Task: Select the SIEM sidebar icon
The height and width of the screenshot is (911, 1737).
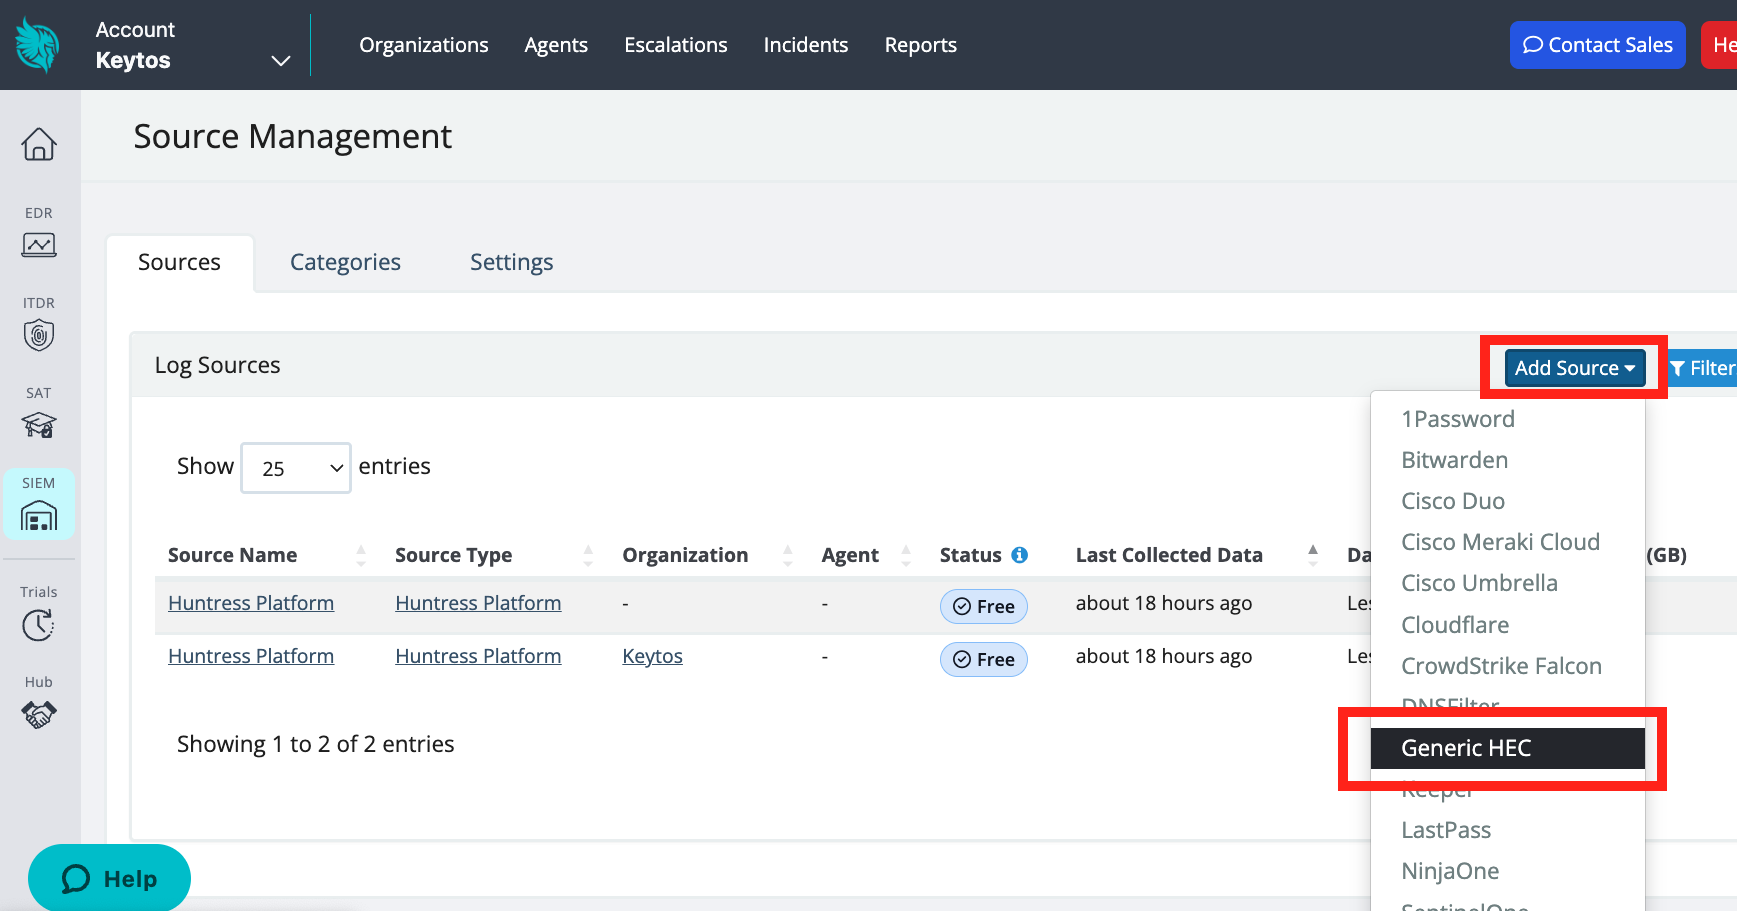Action: (x=38, y=515)
